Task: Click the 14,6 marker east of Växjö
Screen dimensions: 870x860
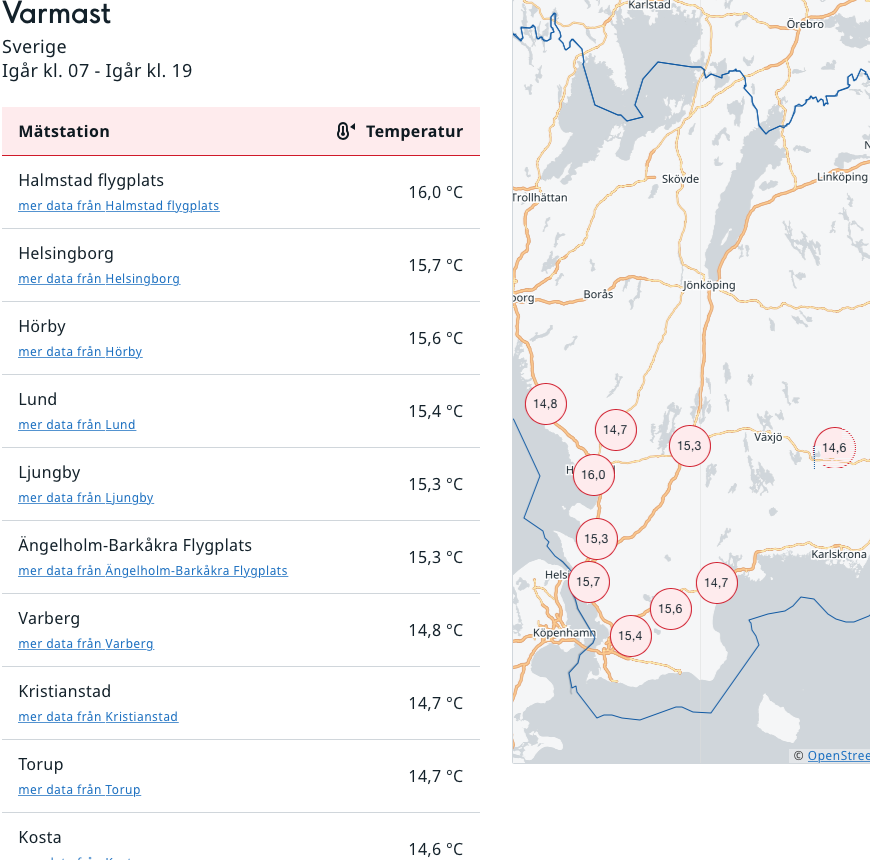Action: [x=834, y=448]
